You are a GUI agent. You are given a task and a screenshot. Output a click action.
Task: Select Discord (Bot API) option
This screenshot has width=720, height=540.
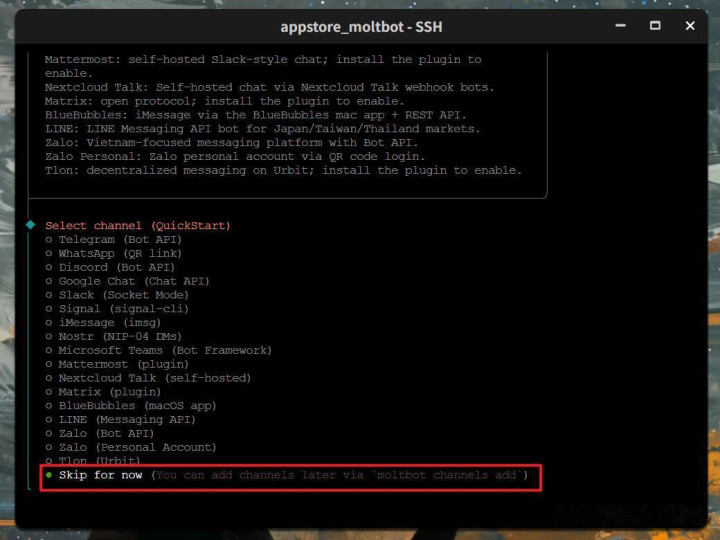point(110,267)
